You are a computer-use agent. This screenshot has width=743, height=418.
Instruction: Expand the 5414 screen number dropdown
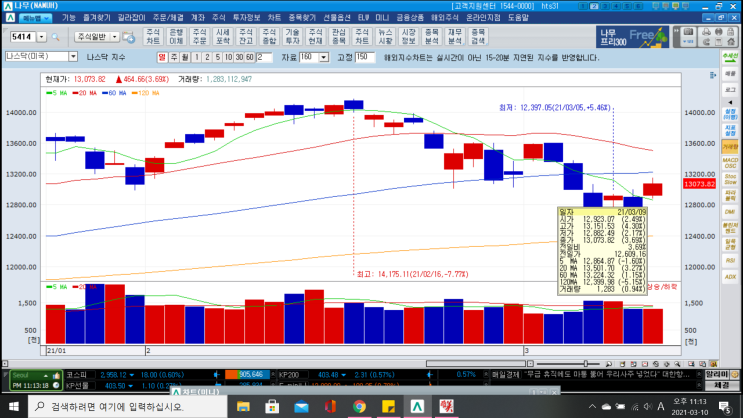[x=42, y=37]
